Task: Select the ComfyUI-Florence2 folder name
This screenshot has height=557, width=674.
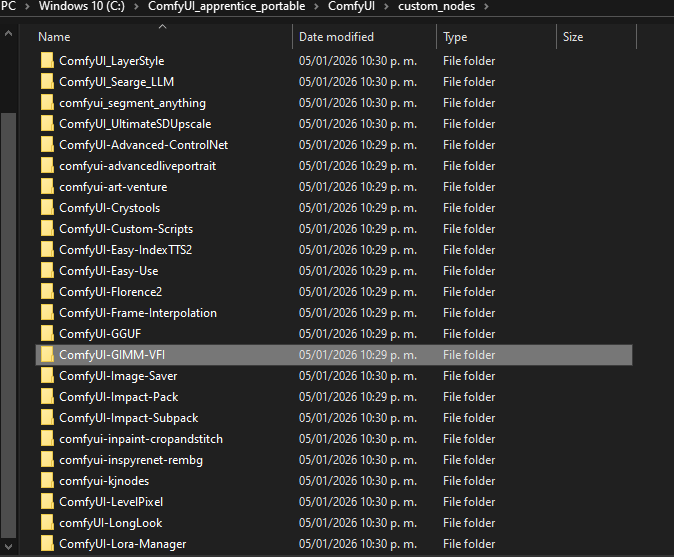Action: point(110,292)
